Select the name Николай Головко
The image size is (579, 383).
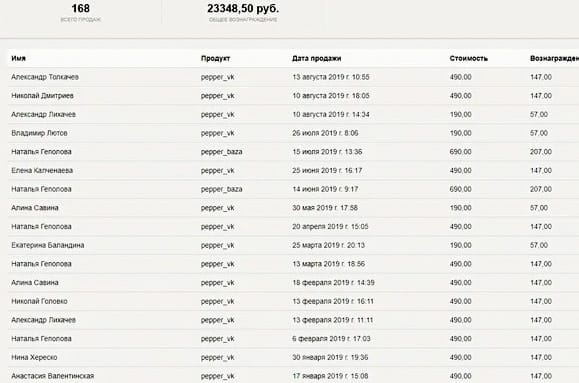coord(39,301)
